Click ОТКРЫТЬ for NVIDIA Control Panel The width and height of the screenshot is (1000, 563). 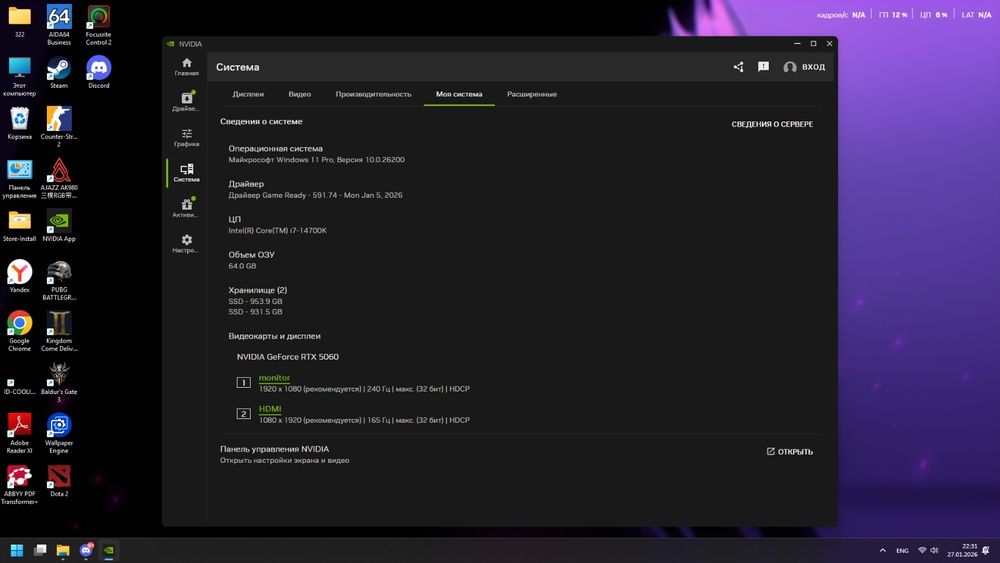(790, 451)
